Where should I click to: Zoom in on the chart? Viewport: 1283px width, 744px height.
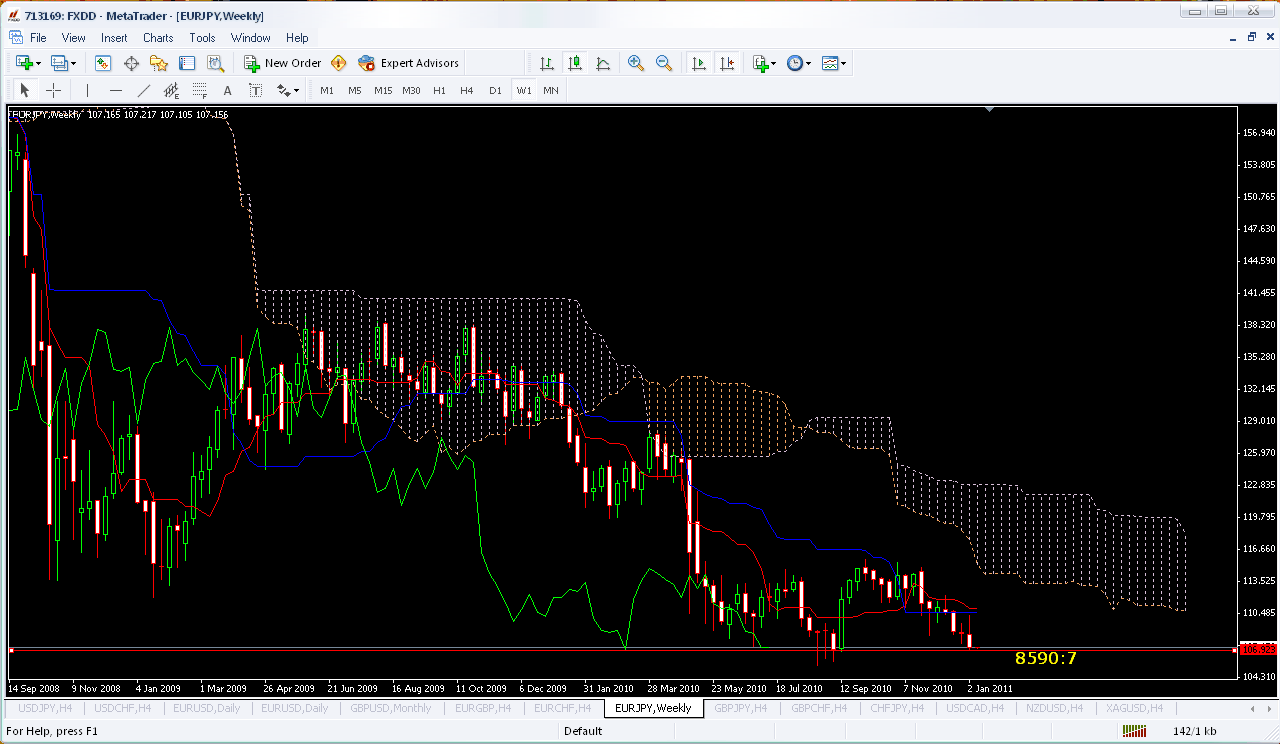point(636,63)
